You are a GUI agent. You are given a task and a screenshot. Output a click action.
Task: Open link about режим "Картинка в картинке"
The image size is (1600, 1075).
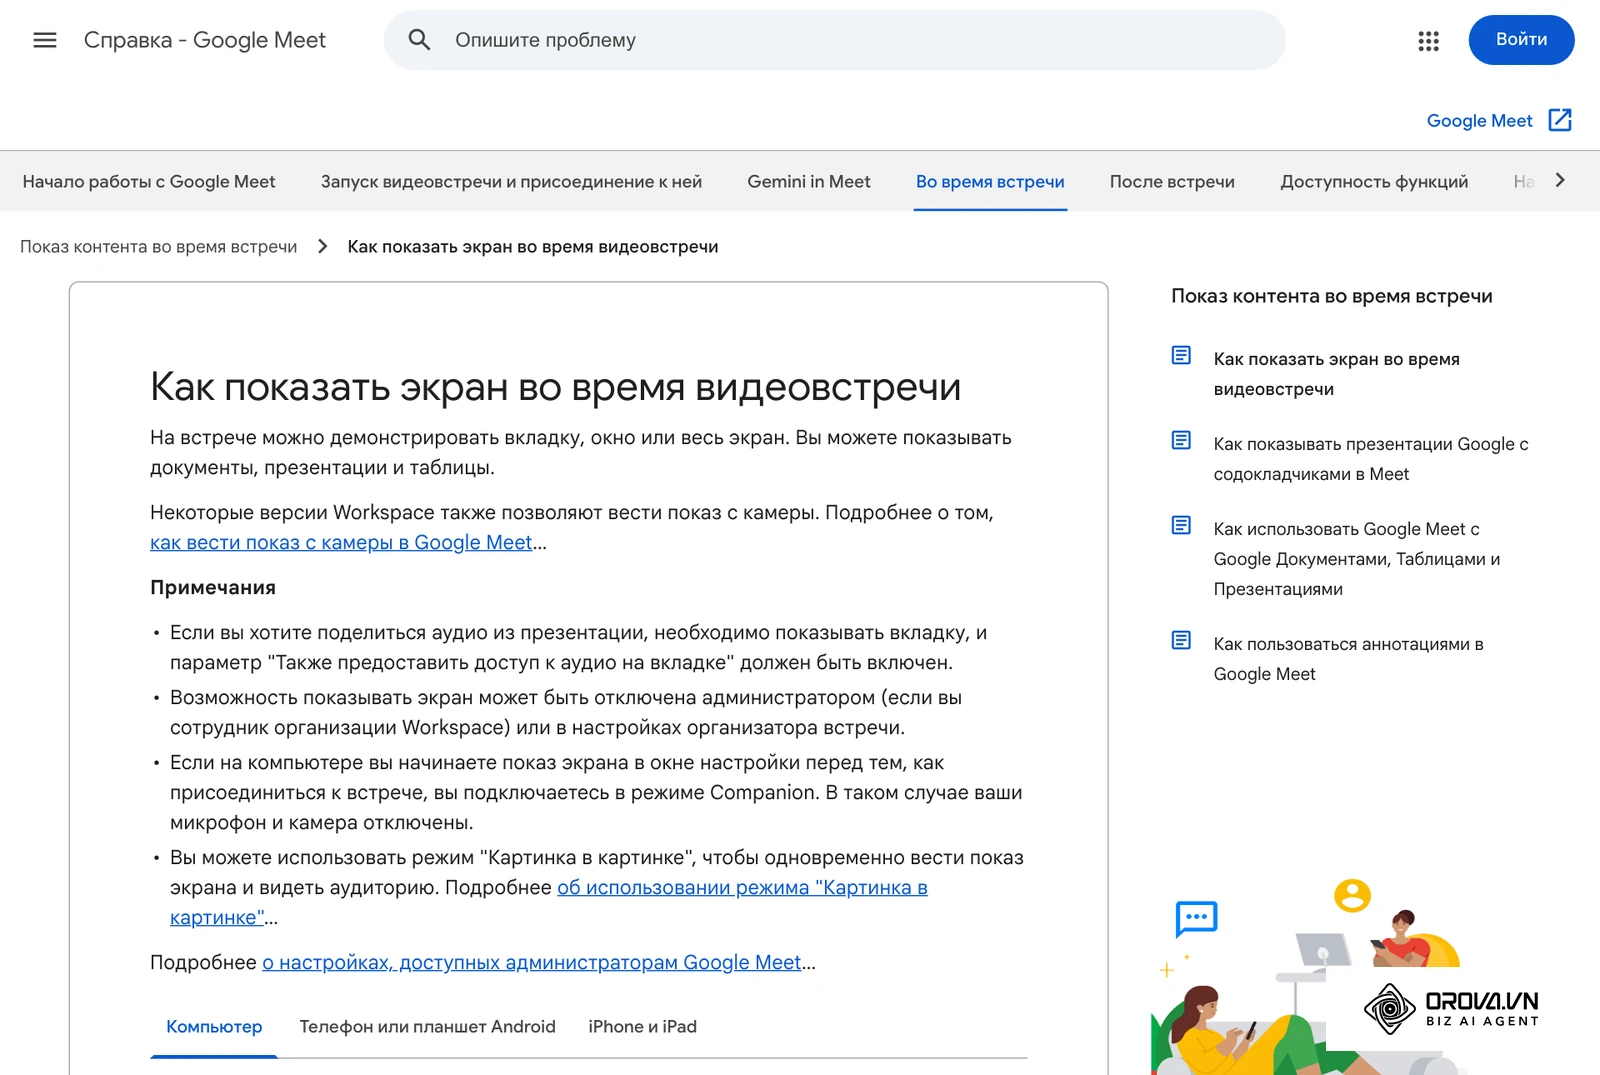click(549, 902)
